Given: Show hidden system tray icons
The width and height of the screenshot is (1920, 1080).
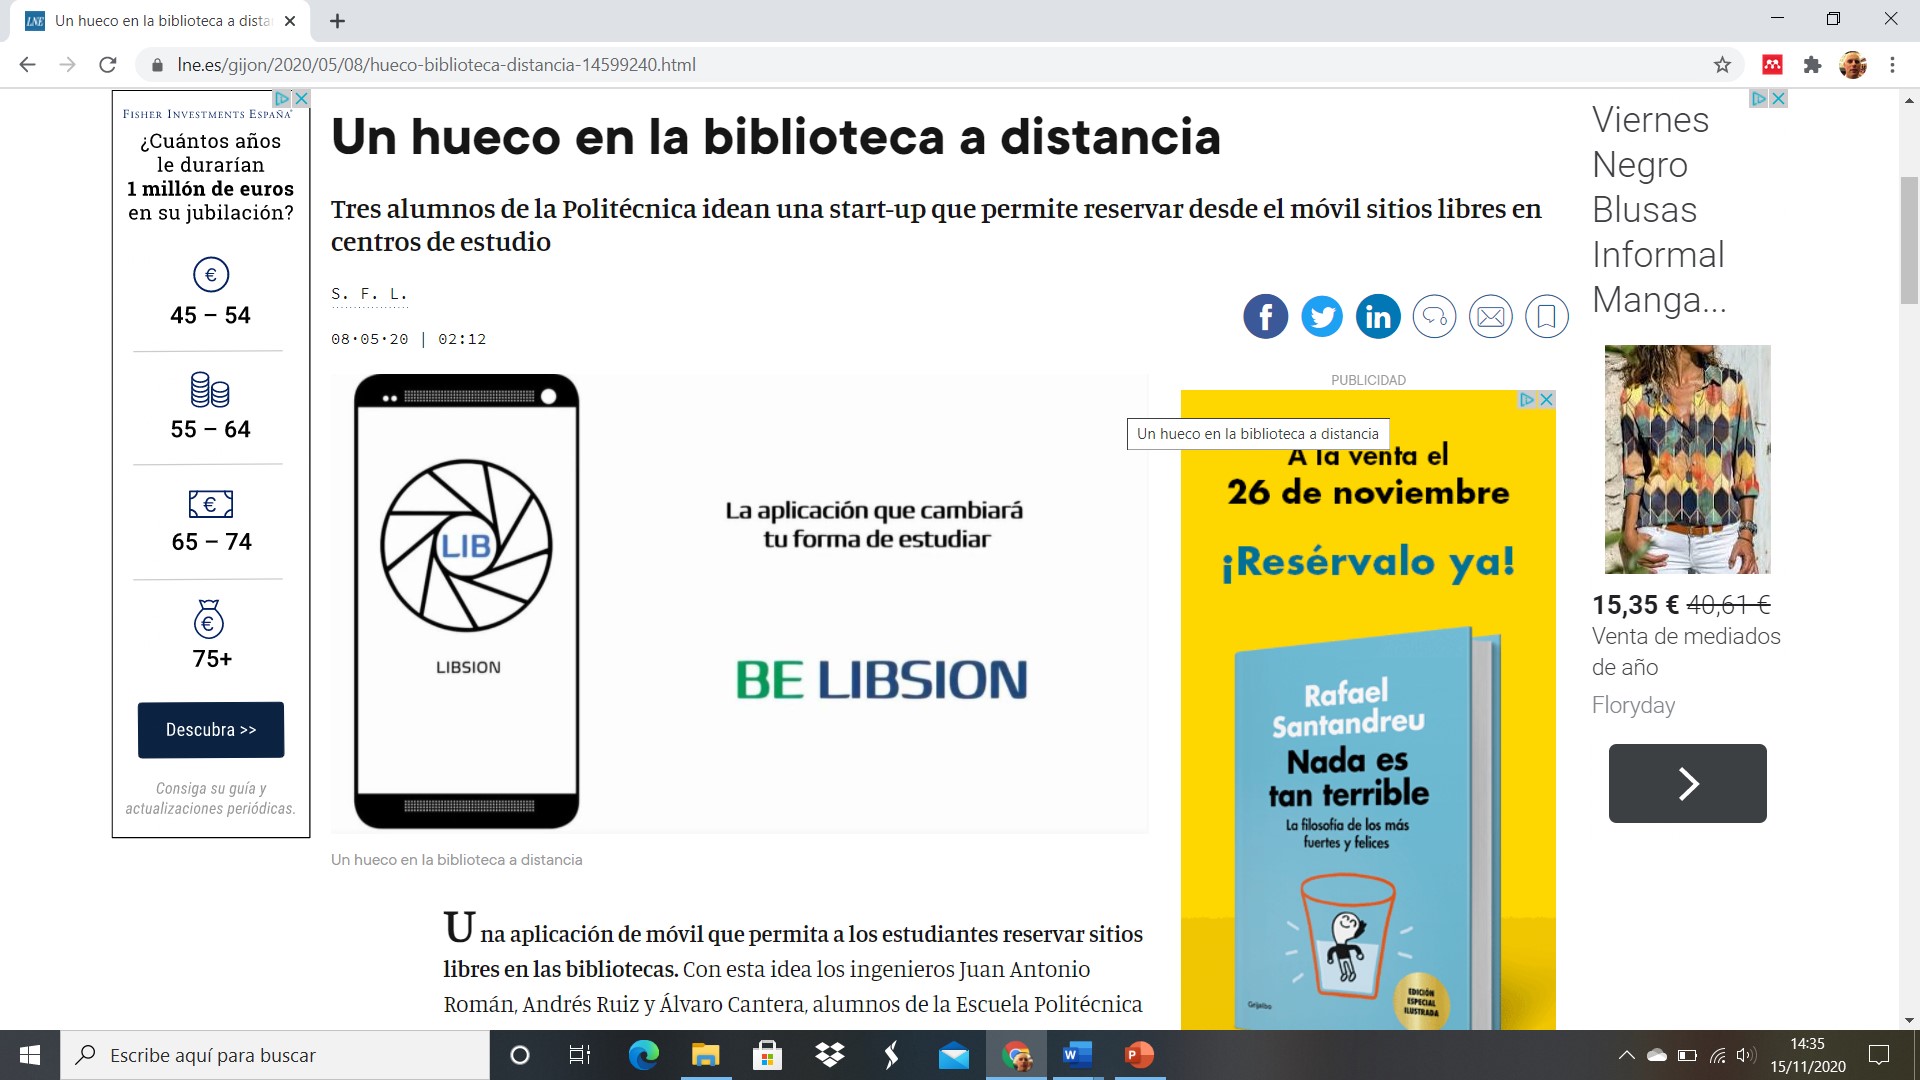Looking at the screenshot, I should pos(1626,1055).
